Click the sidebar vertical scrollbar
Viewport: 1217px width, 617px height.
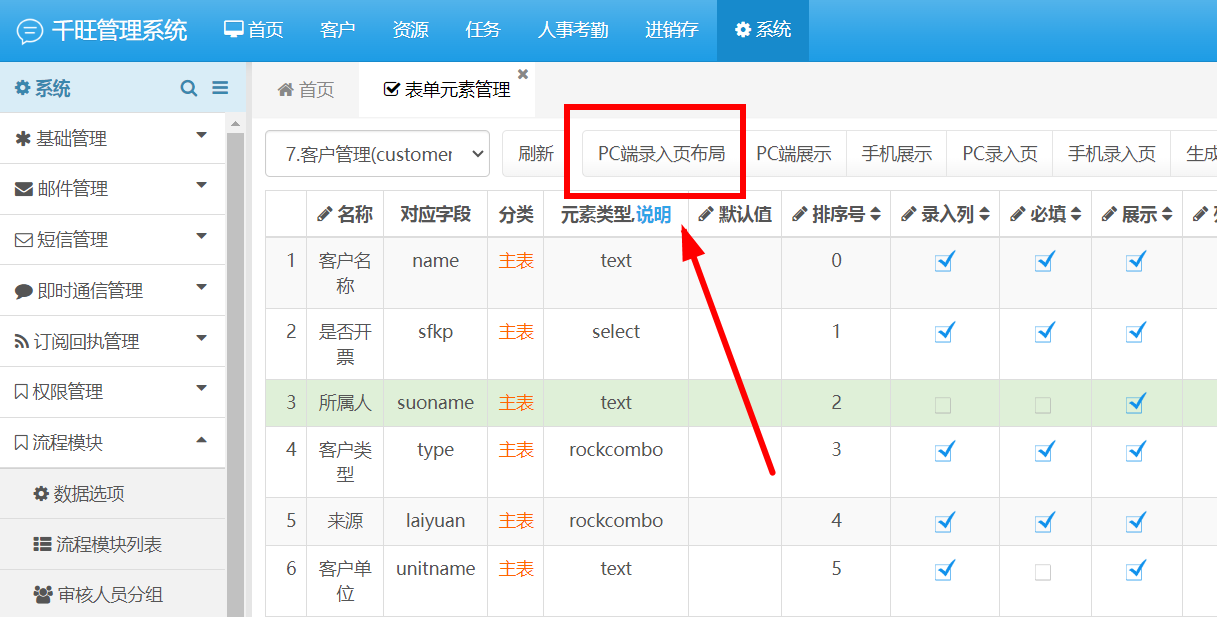[x=236, y=370]
